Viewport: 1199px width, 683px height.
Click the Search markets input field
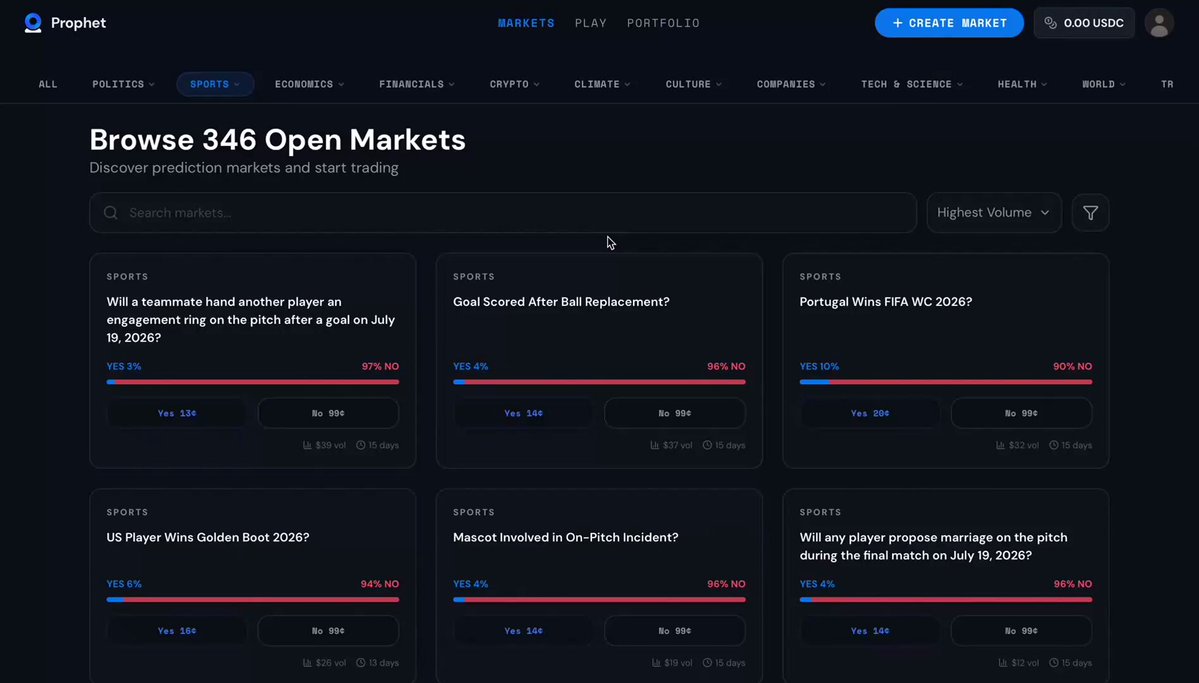[502, 213]
